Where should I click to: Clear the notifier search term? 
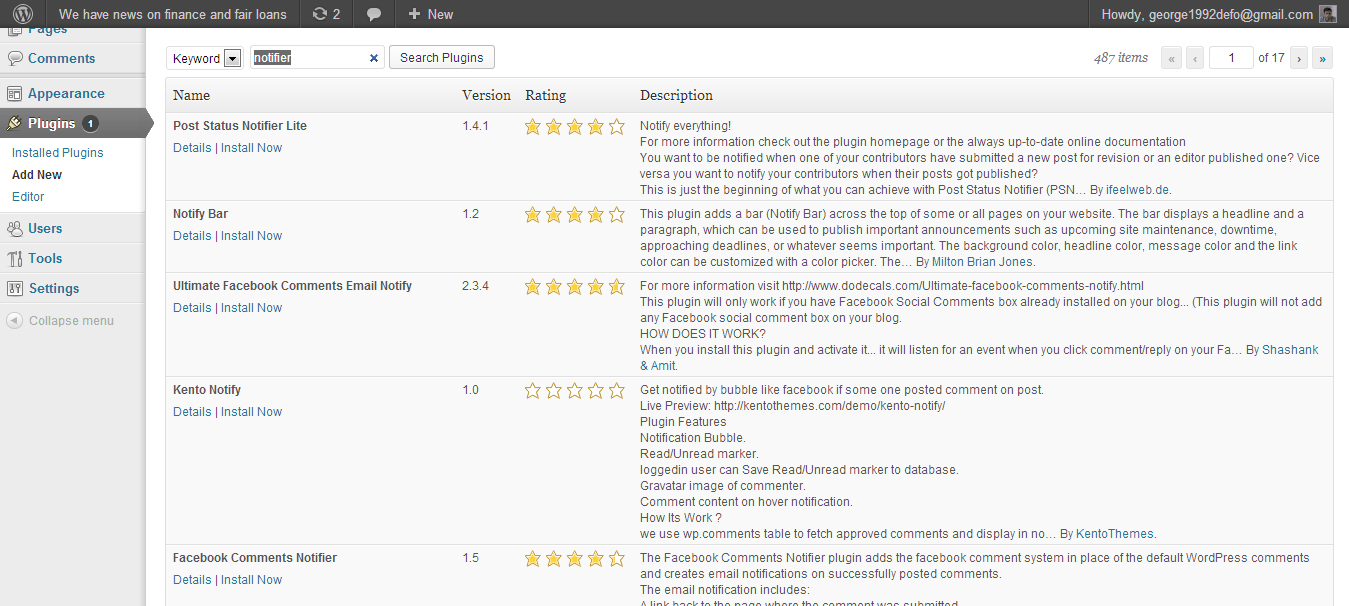tap(373, 57)
